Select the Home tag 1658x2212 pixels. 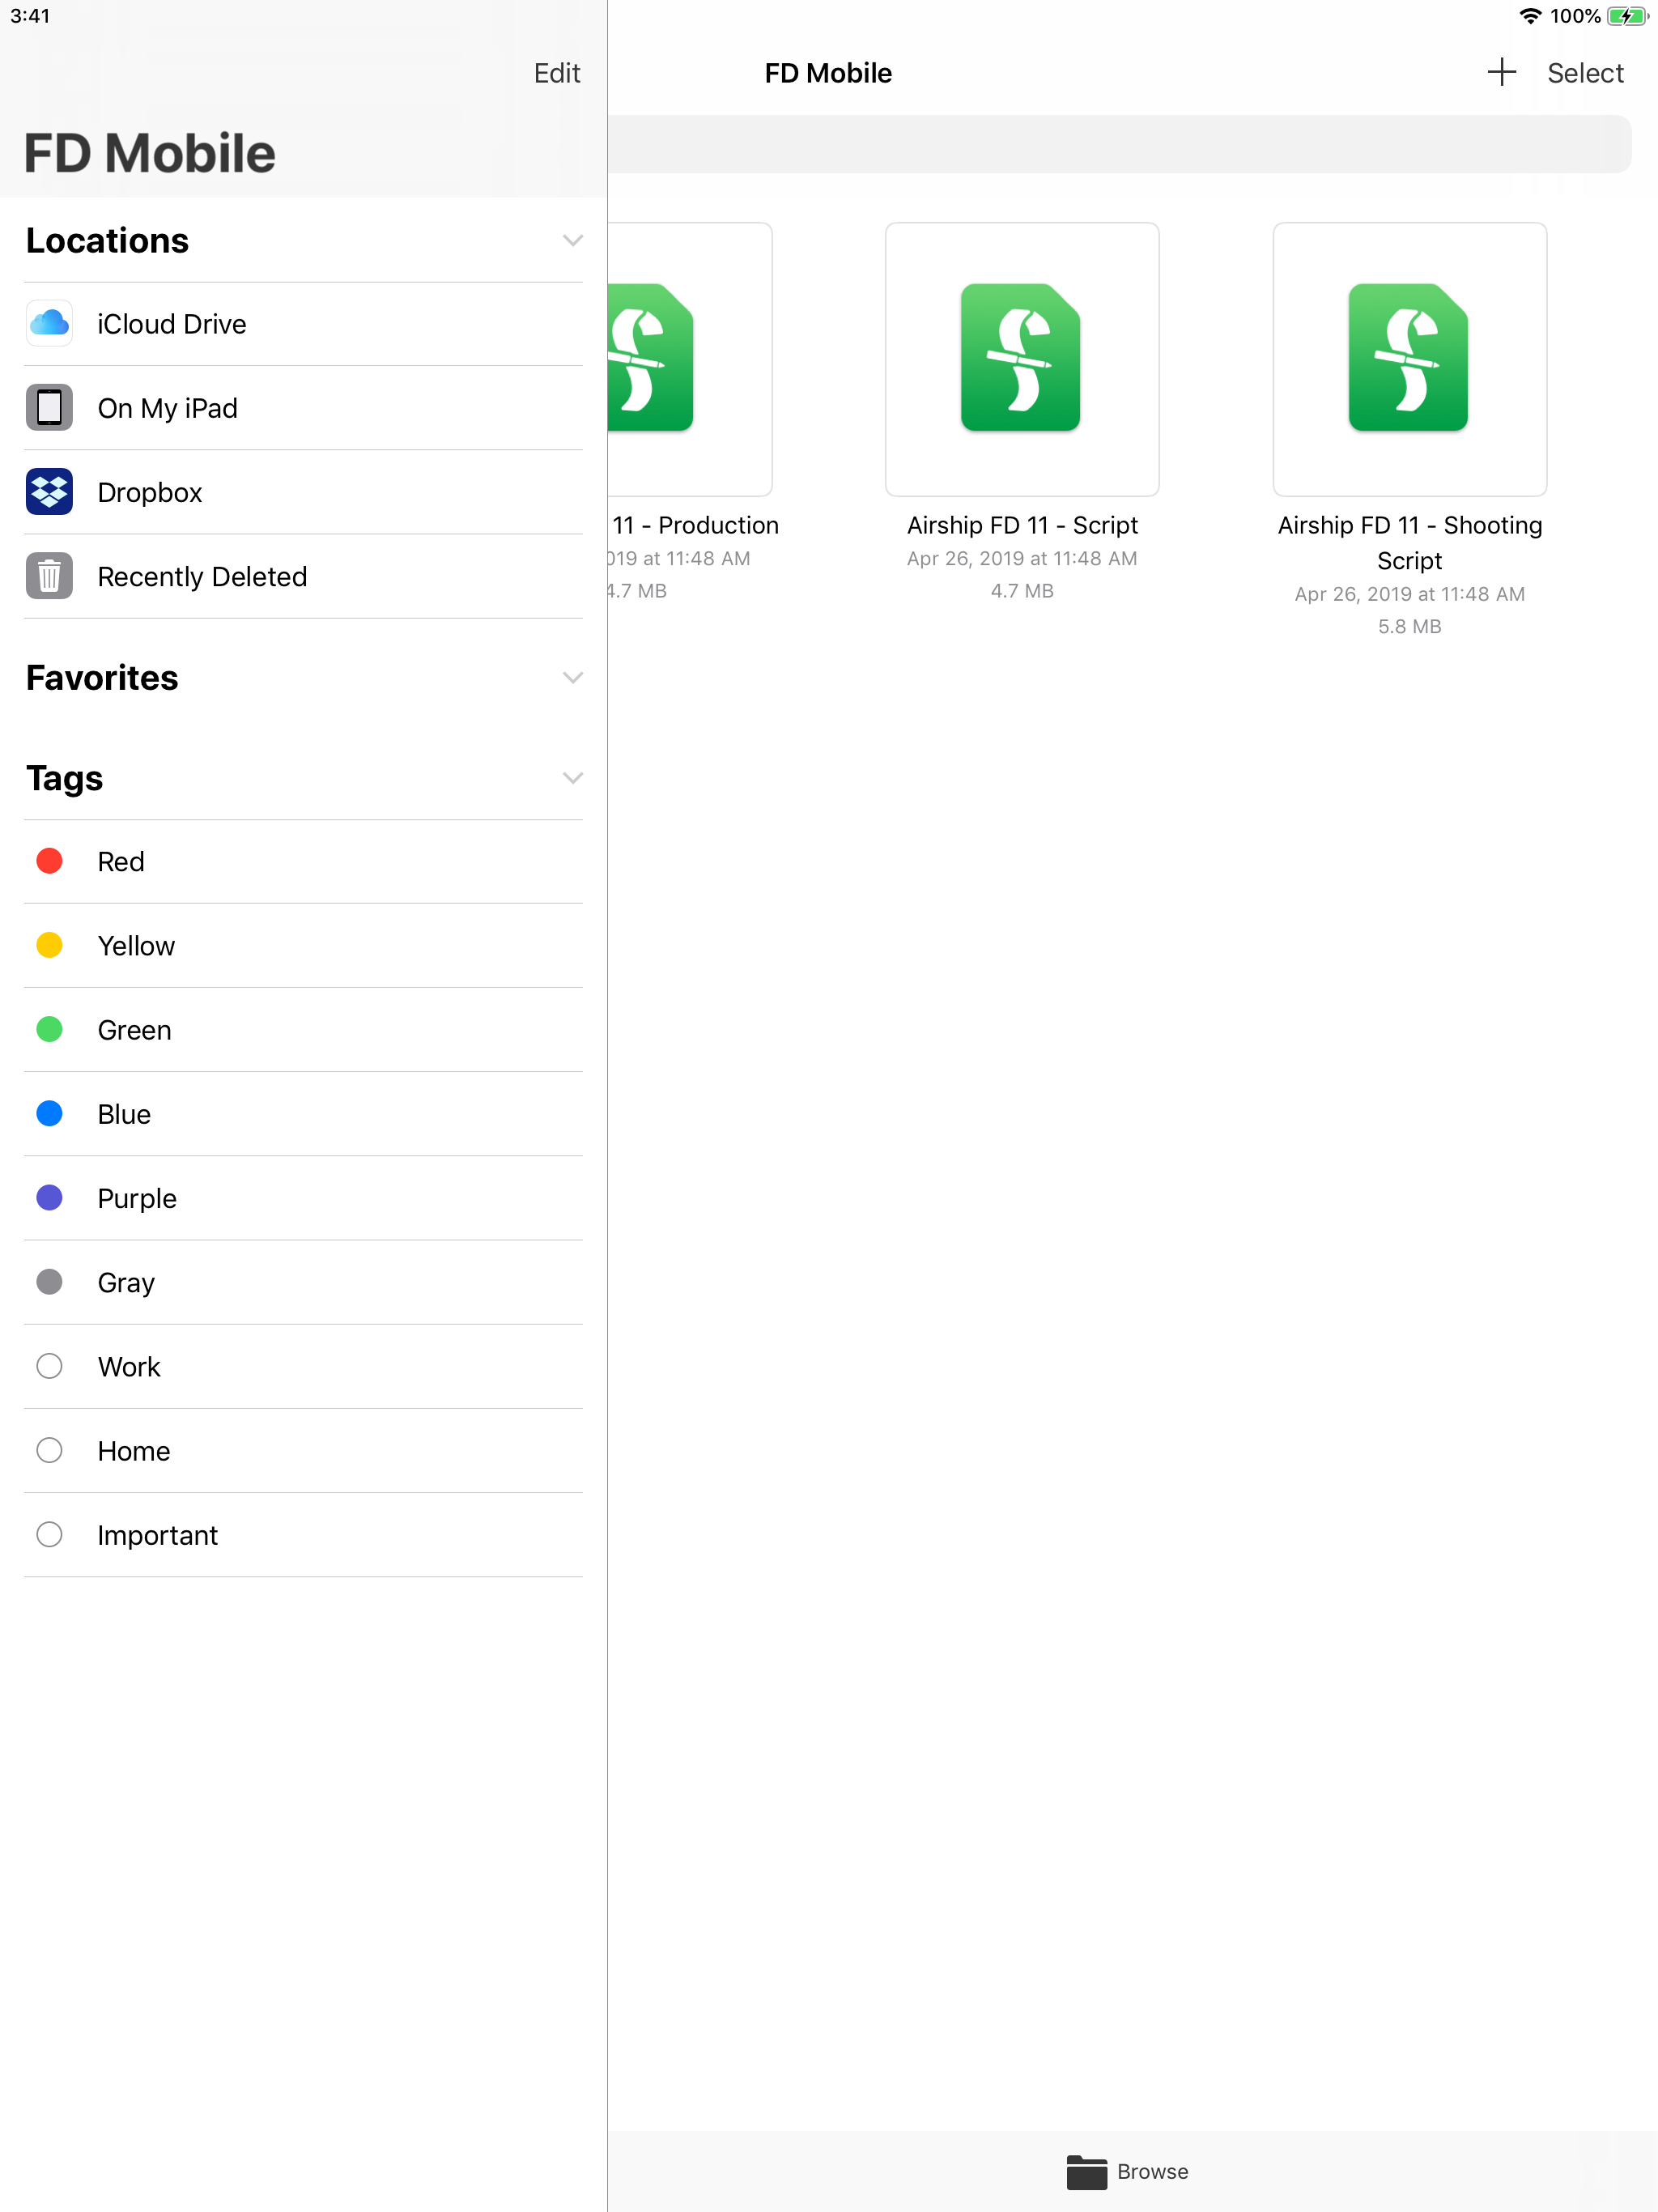(133, 1450)
